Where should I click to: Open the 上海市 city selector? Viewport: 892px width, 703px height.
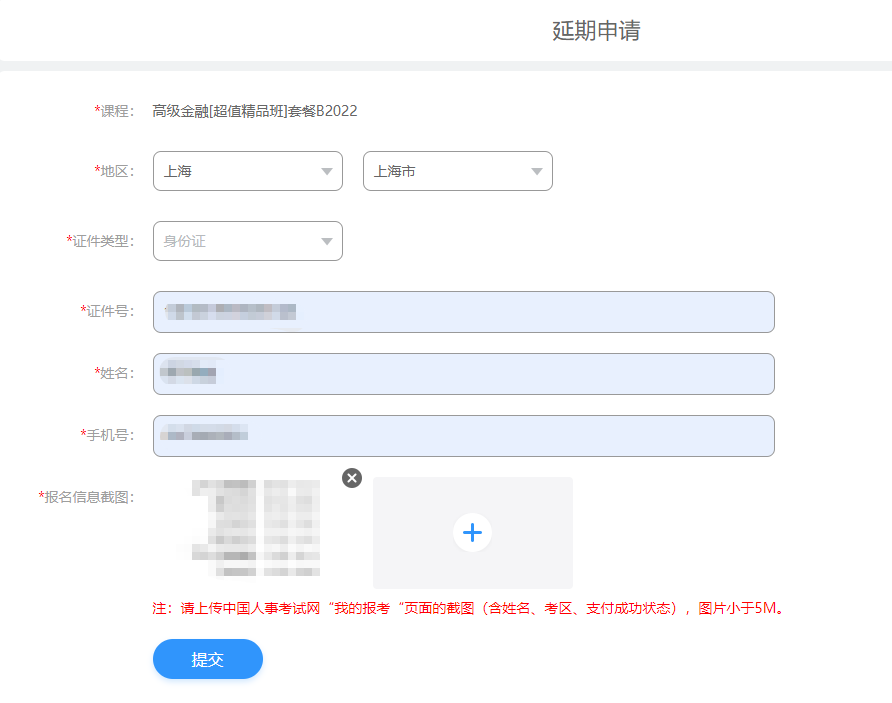458,171
